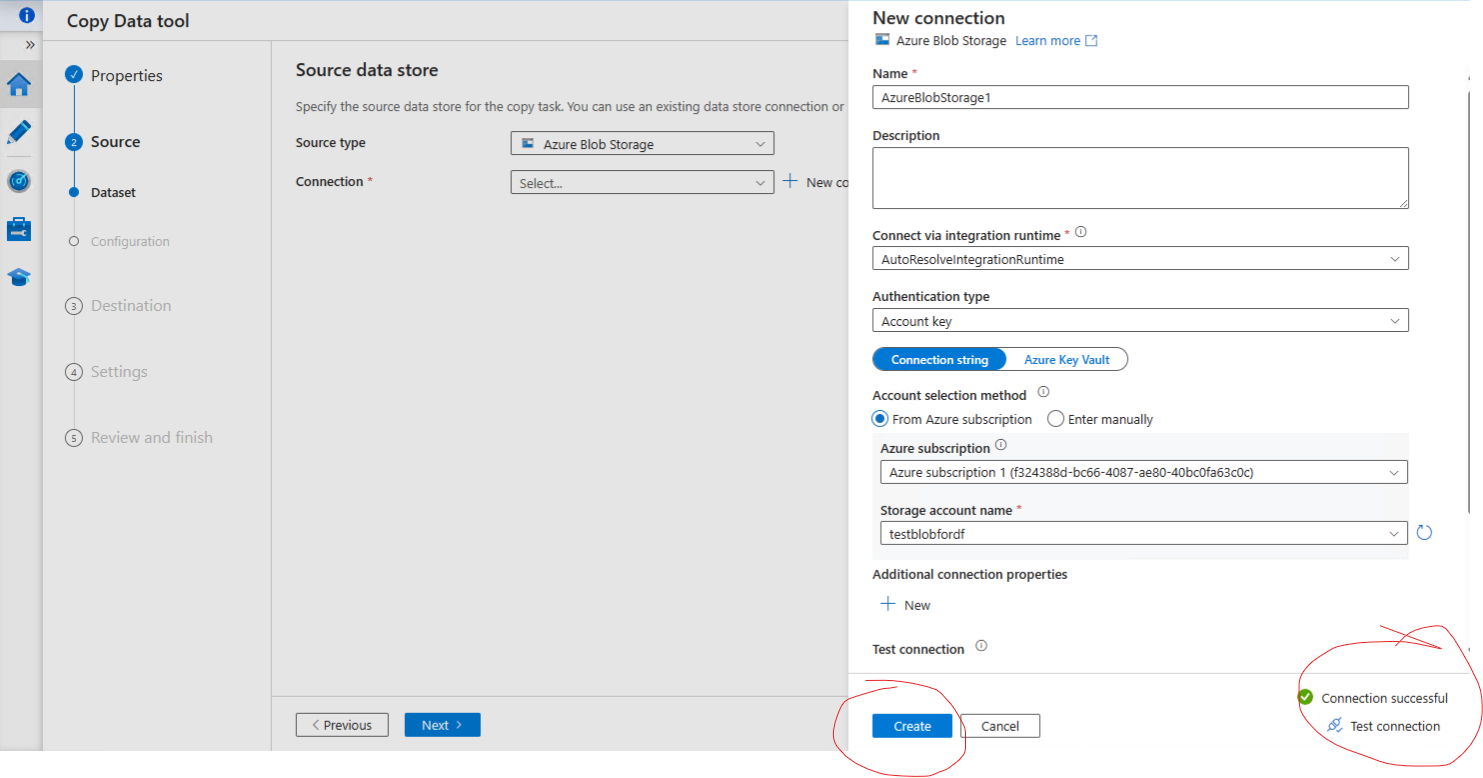The image size is (1483, 778).
Task: Open the Learning center graduation cap icon
Action: (x=19, y=277)
